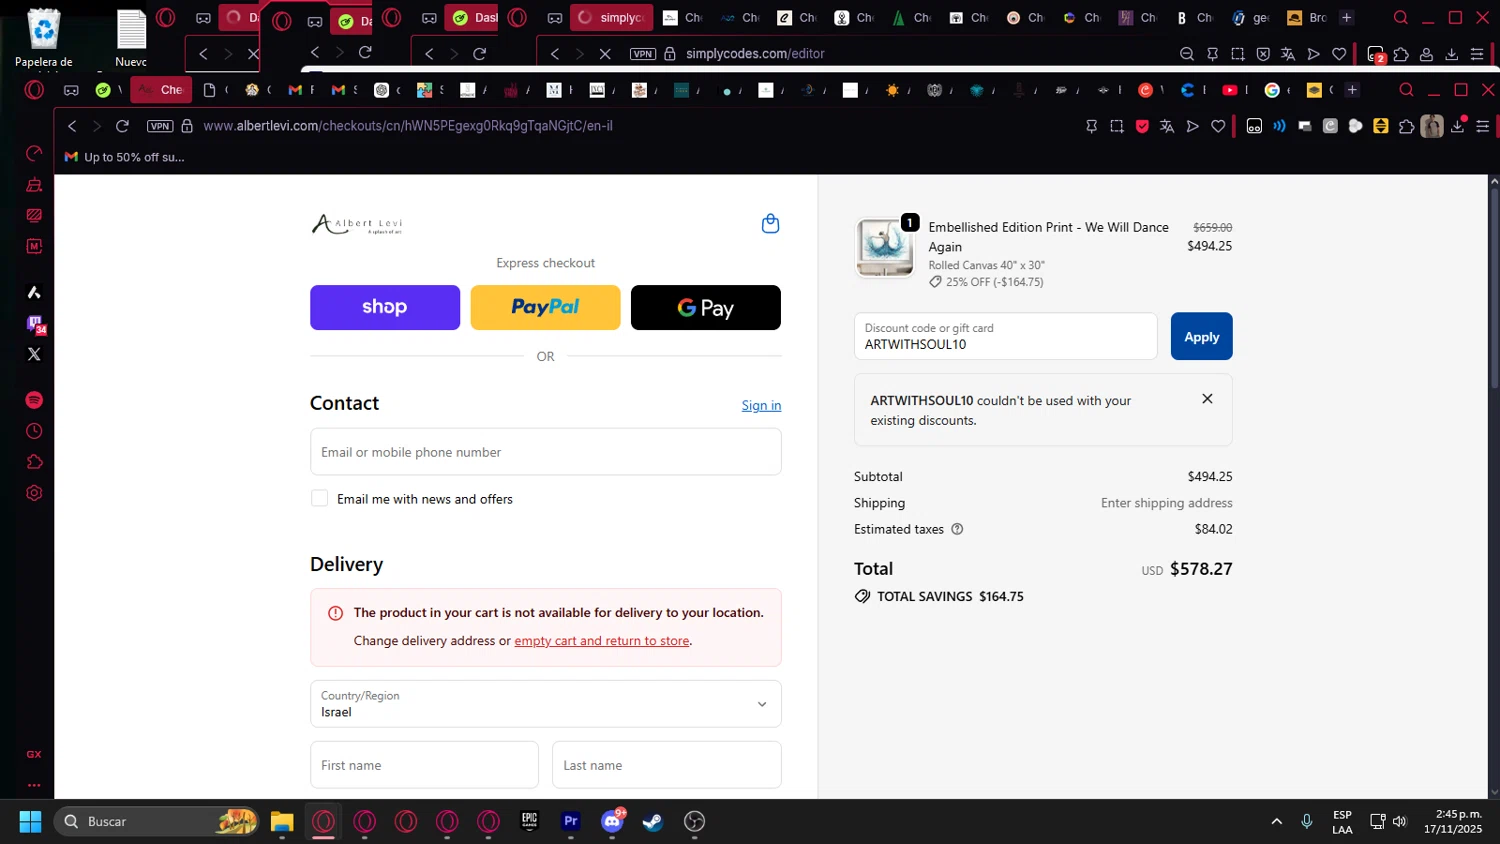Go back in the albertlevi checkout window
The image size is (1500, 844).
point(72,126)
